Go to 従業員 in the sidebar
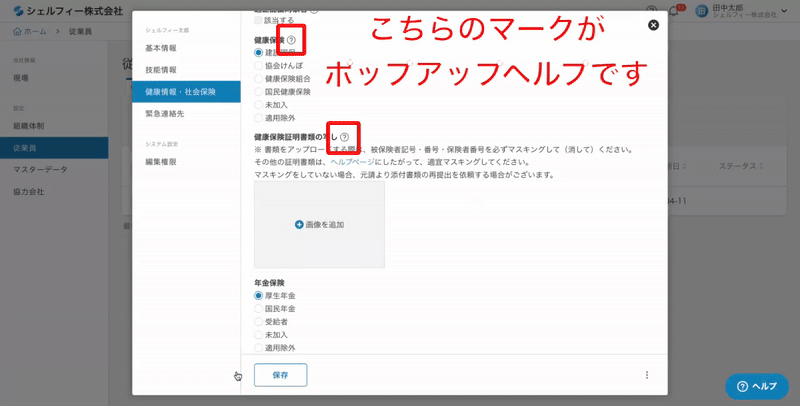The width and height of the screenshot is (800, 406). [x=54, y=148]
